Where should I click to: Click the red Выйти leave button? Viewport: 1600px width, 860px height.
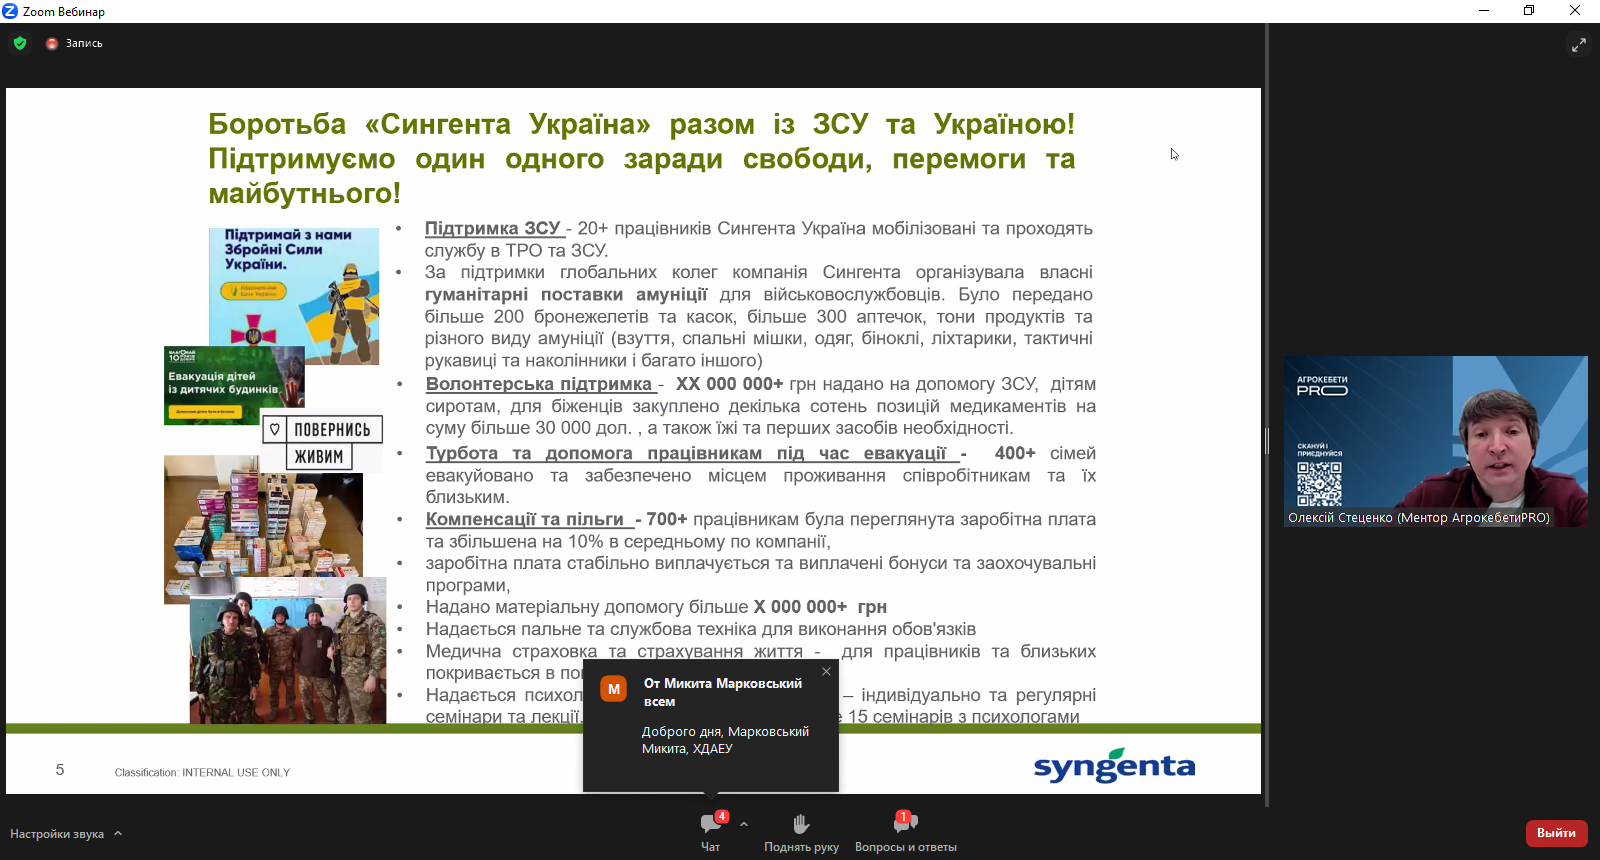click(x=1556, y=833)
